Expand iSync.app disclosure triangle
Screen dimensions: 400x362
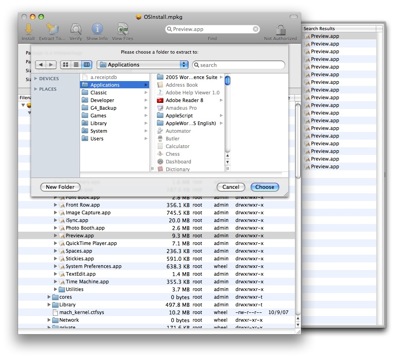tap(55, 220)
